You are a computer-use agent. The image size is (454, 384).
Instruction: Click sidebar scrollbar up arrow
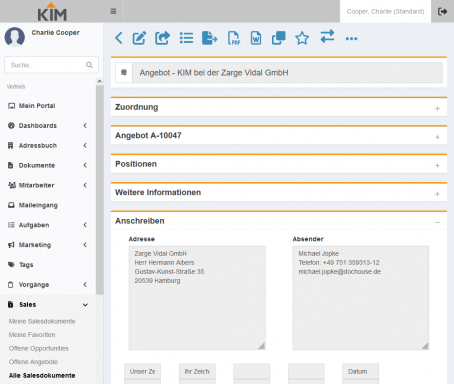pos(99,81)
